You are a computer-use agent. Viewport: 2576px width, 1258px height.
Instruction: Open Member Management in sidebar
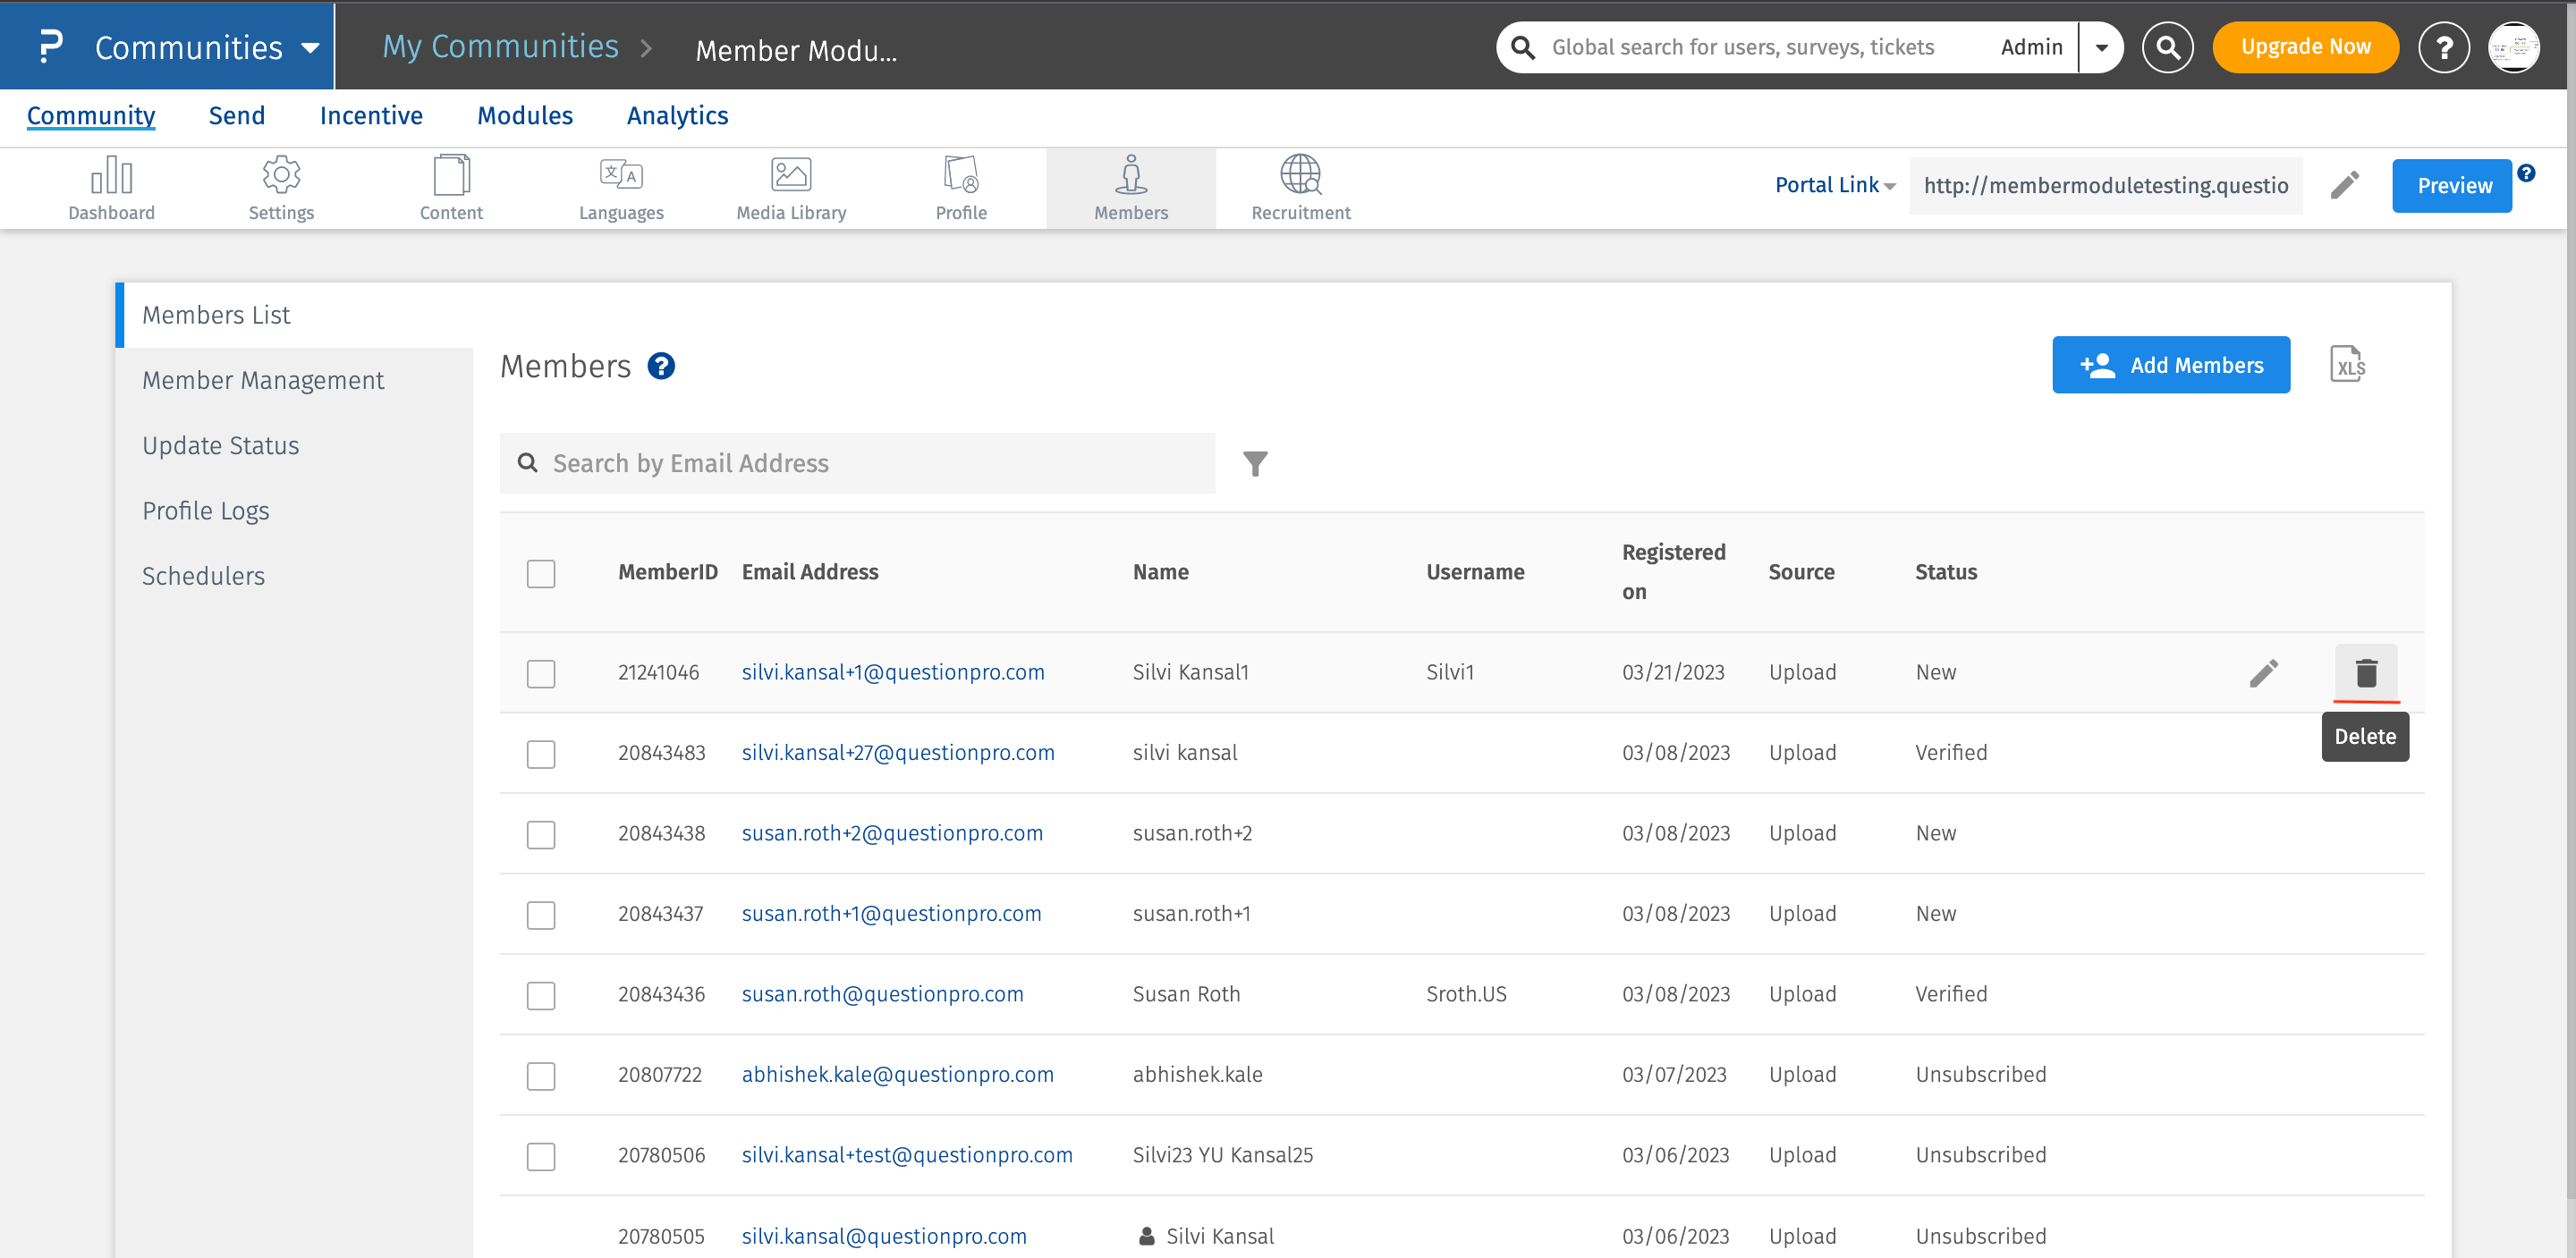263,380
